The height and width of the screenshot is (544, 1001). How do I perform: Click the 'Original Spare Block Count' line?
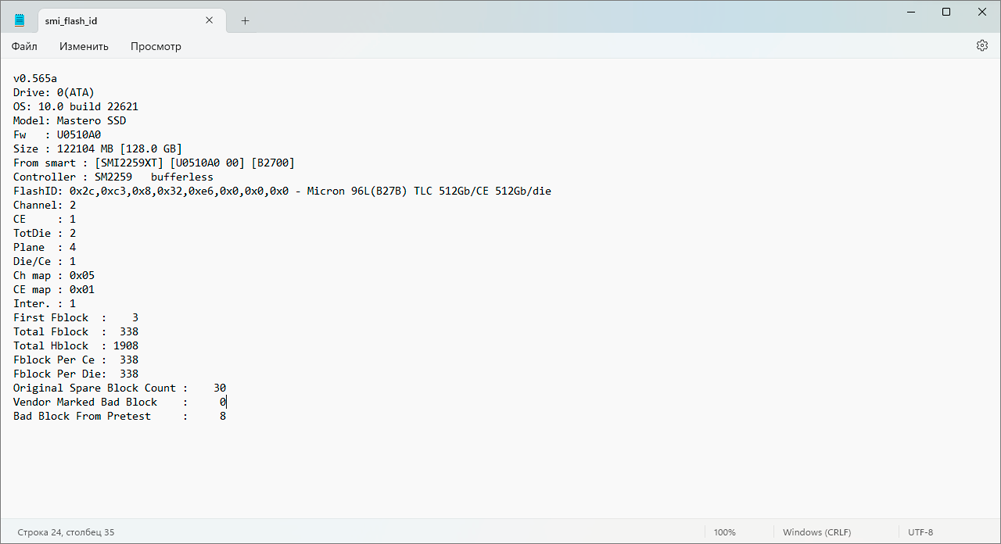[119, 388]
